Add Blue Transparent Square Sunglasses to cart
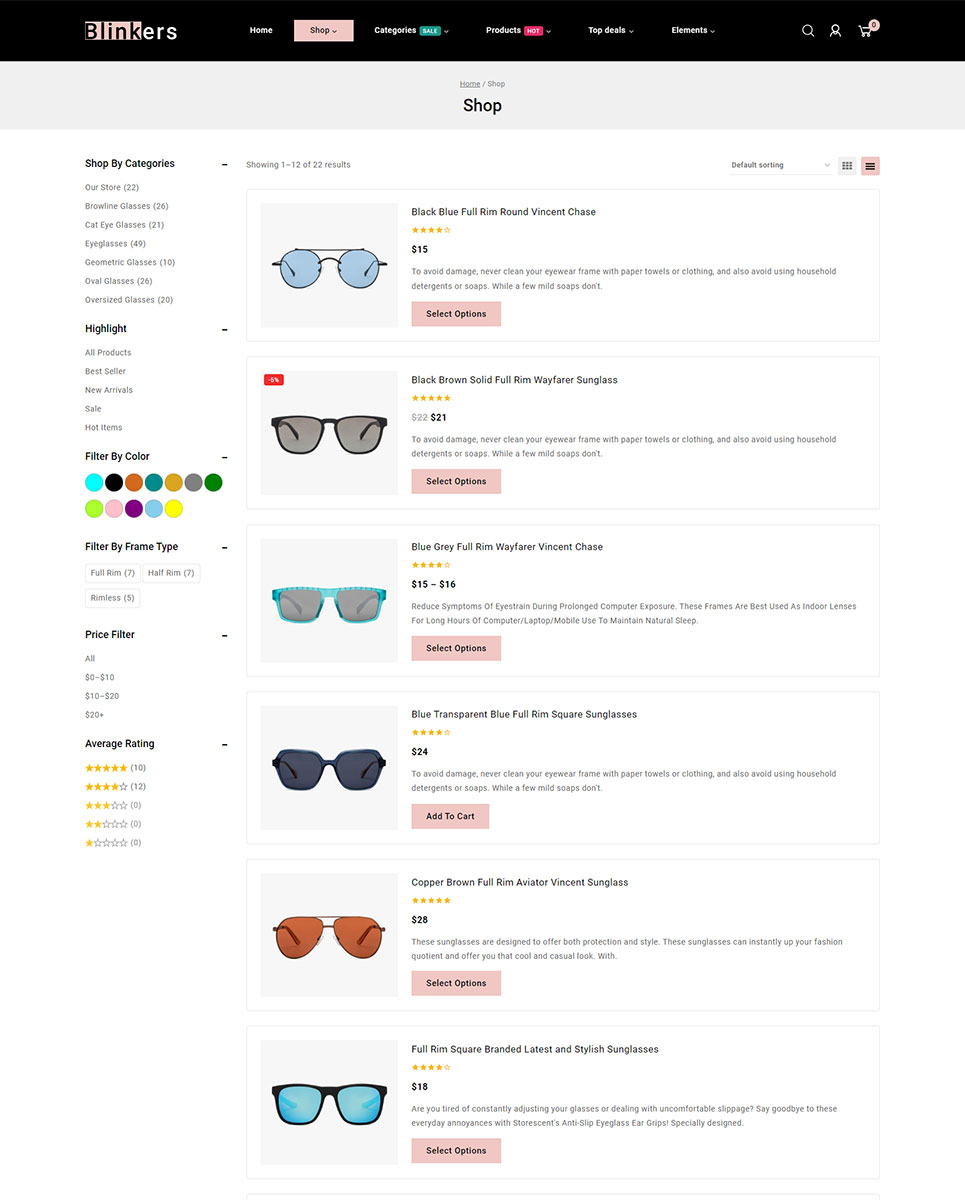The width and height of the screenshot is (965, 1200). [x=450, y=816]
